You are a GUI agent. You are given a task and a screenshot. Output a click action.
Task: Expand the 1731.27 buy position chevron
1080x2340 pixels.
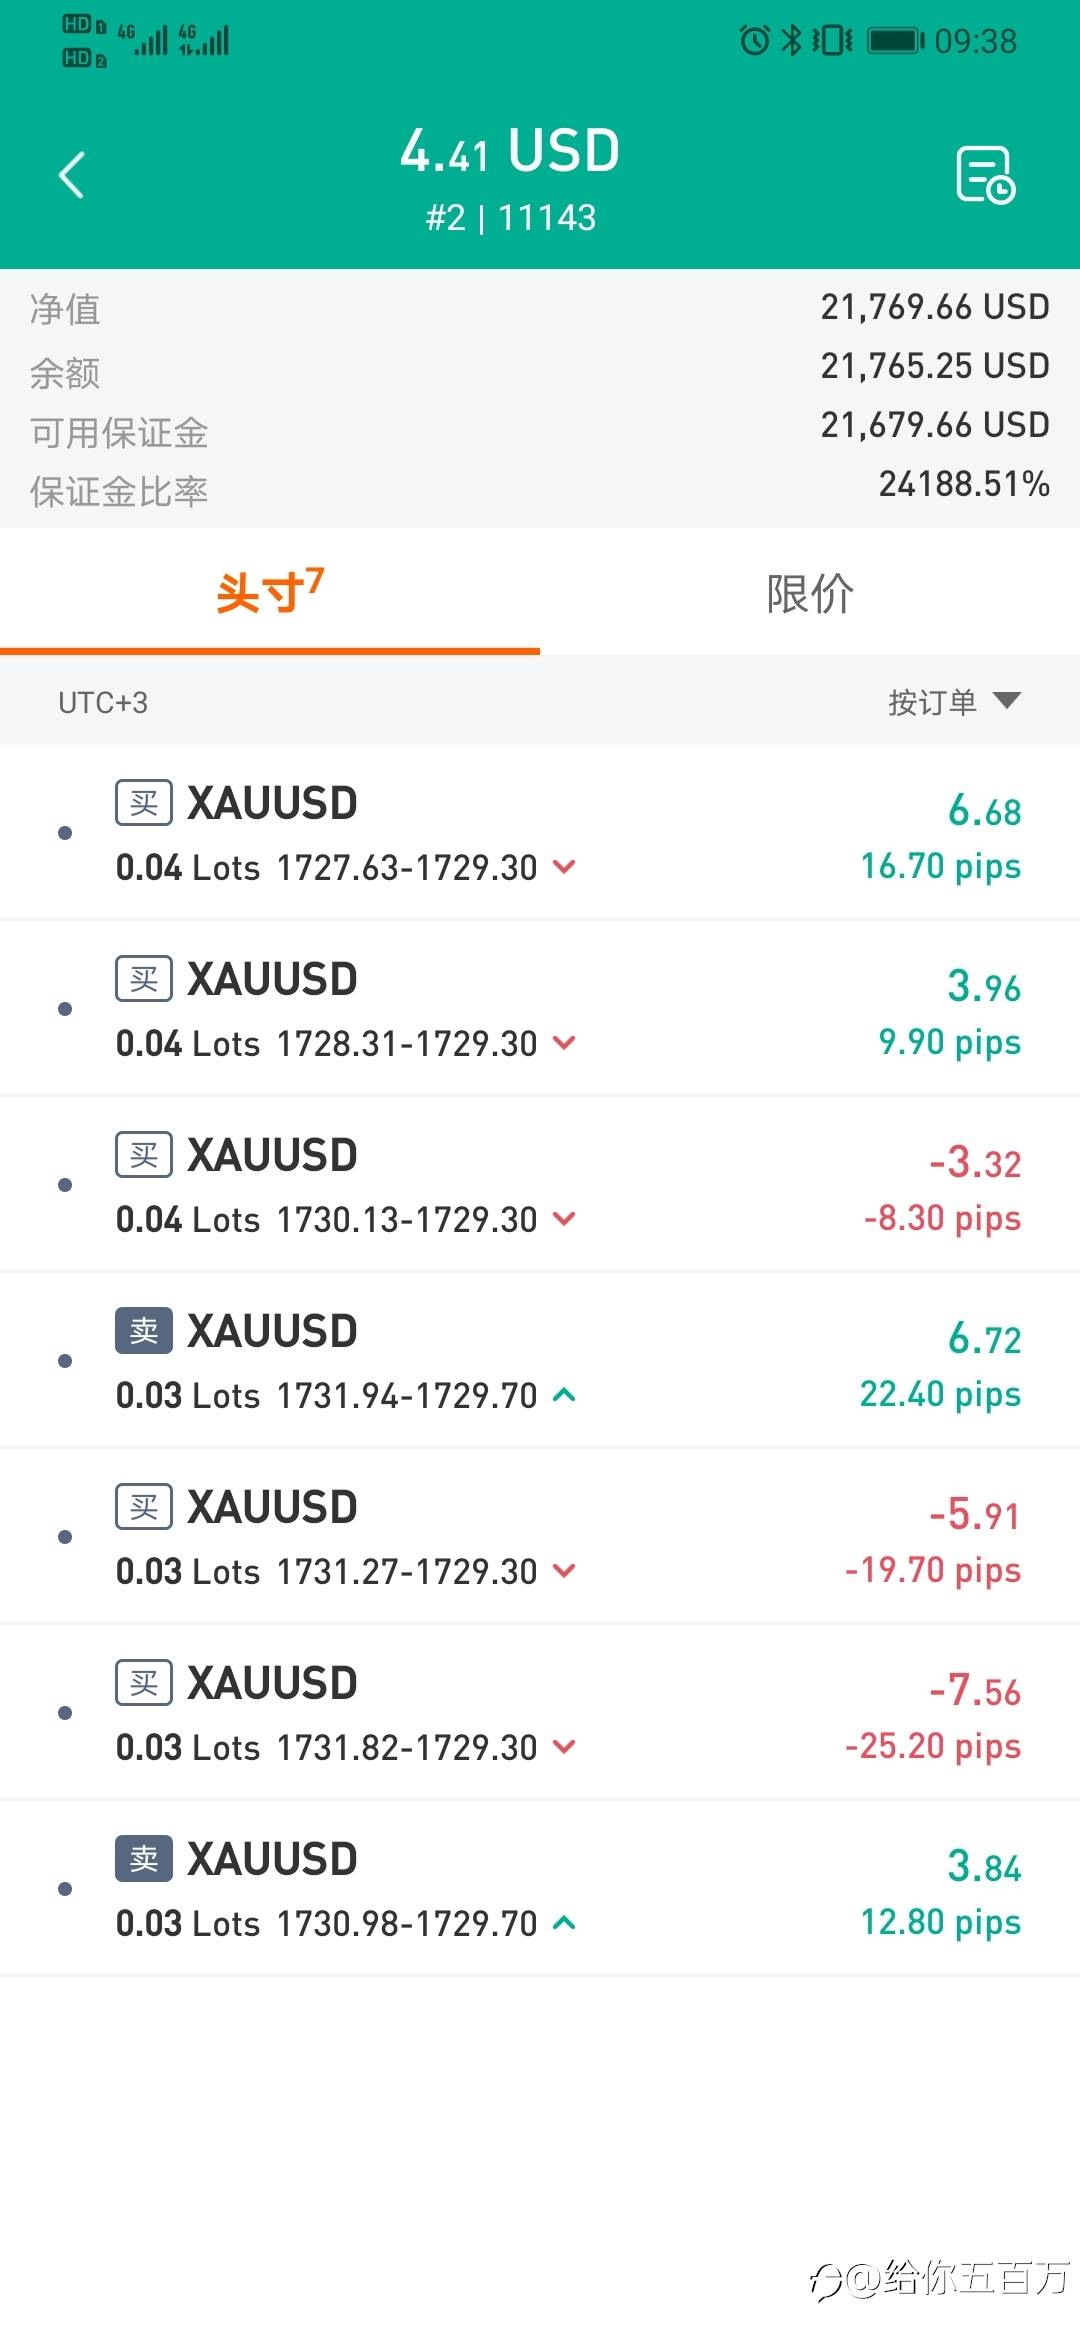pos(564,1571)
